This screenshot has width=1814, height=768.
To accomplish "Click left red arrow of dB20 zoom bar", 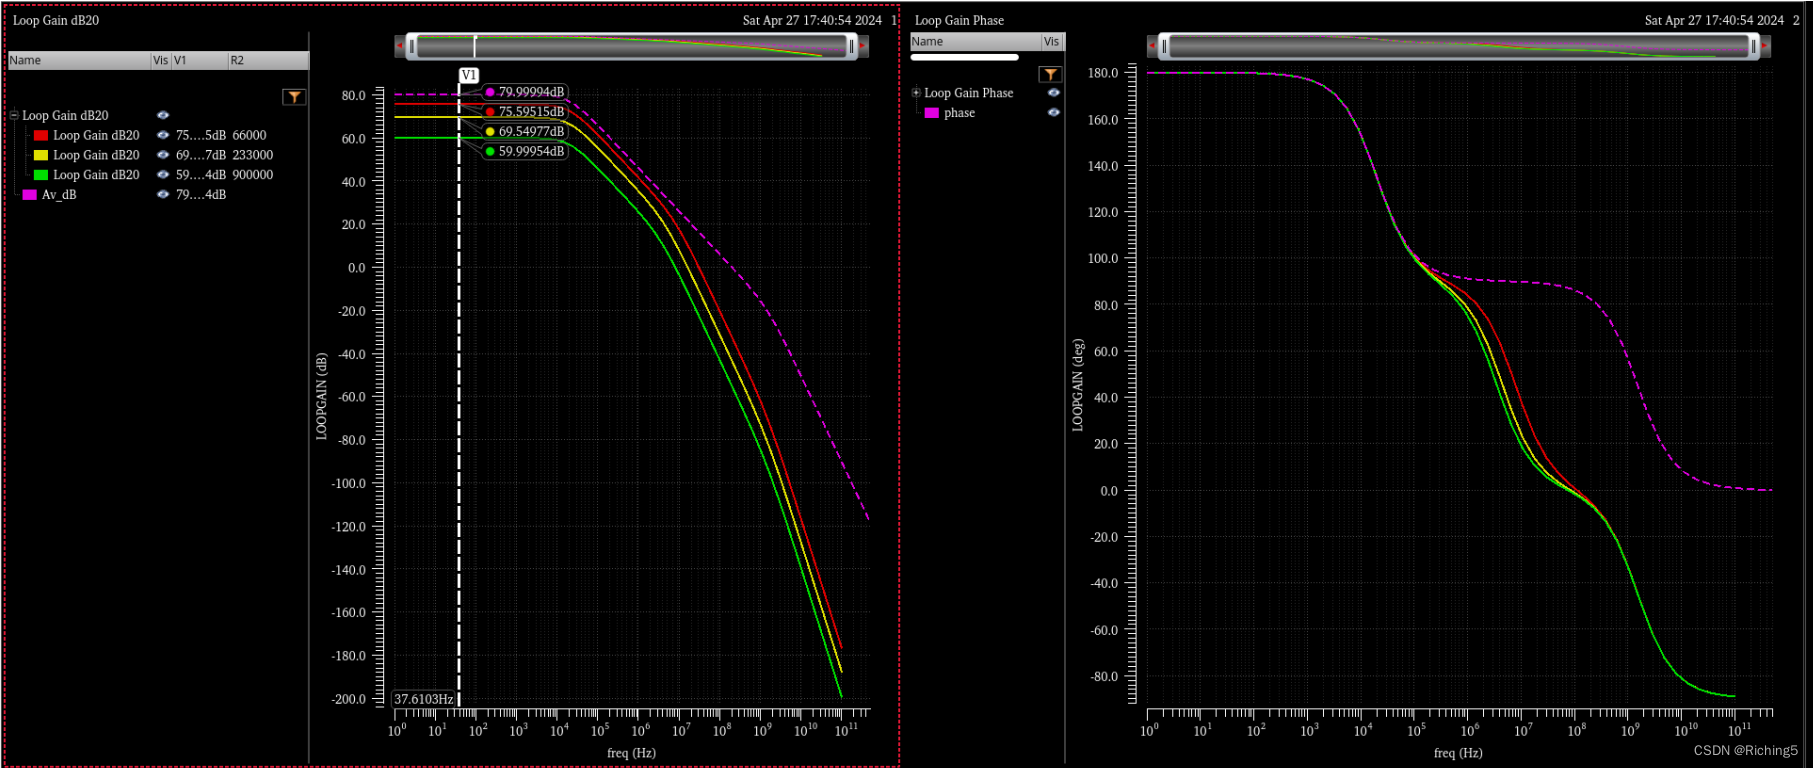I will pyautogui.click(x=400, y=46).
